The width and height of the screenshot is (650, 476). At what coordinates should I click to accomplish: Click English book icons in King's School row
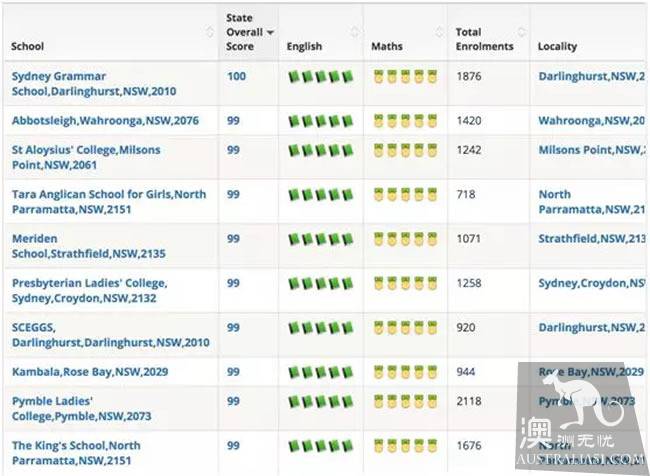coord(320,446)
